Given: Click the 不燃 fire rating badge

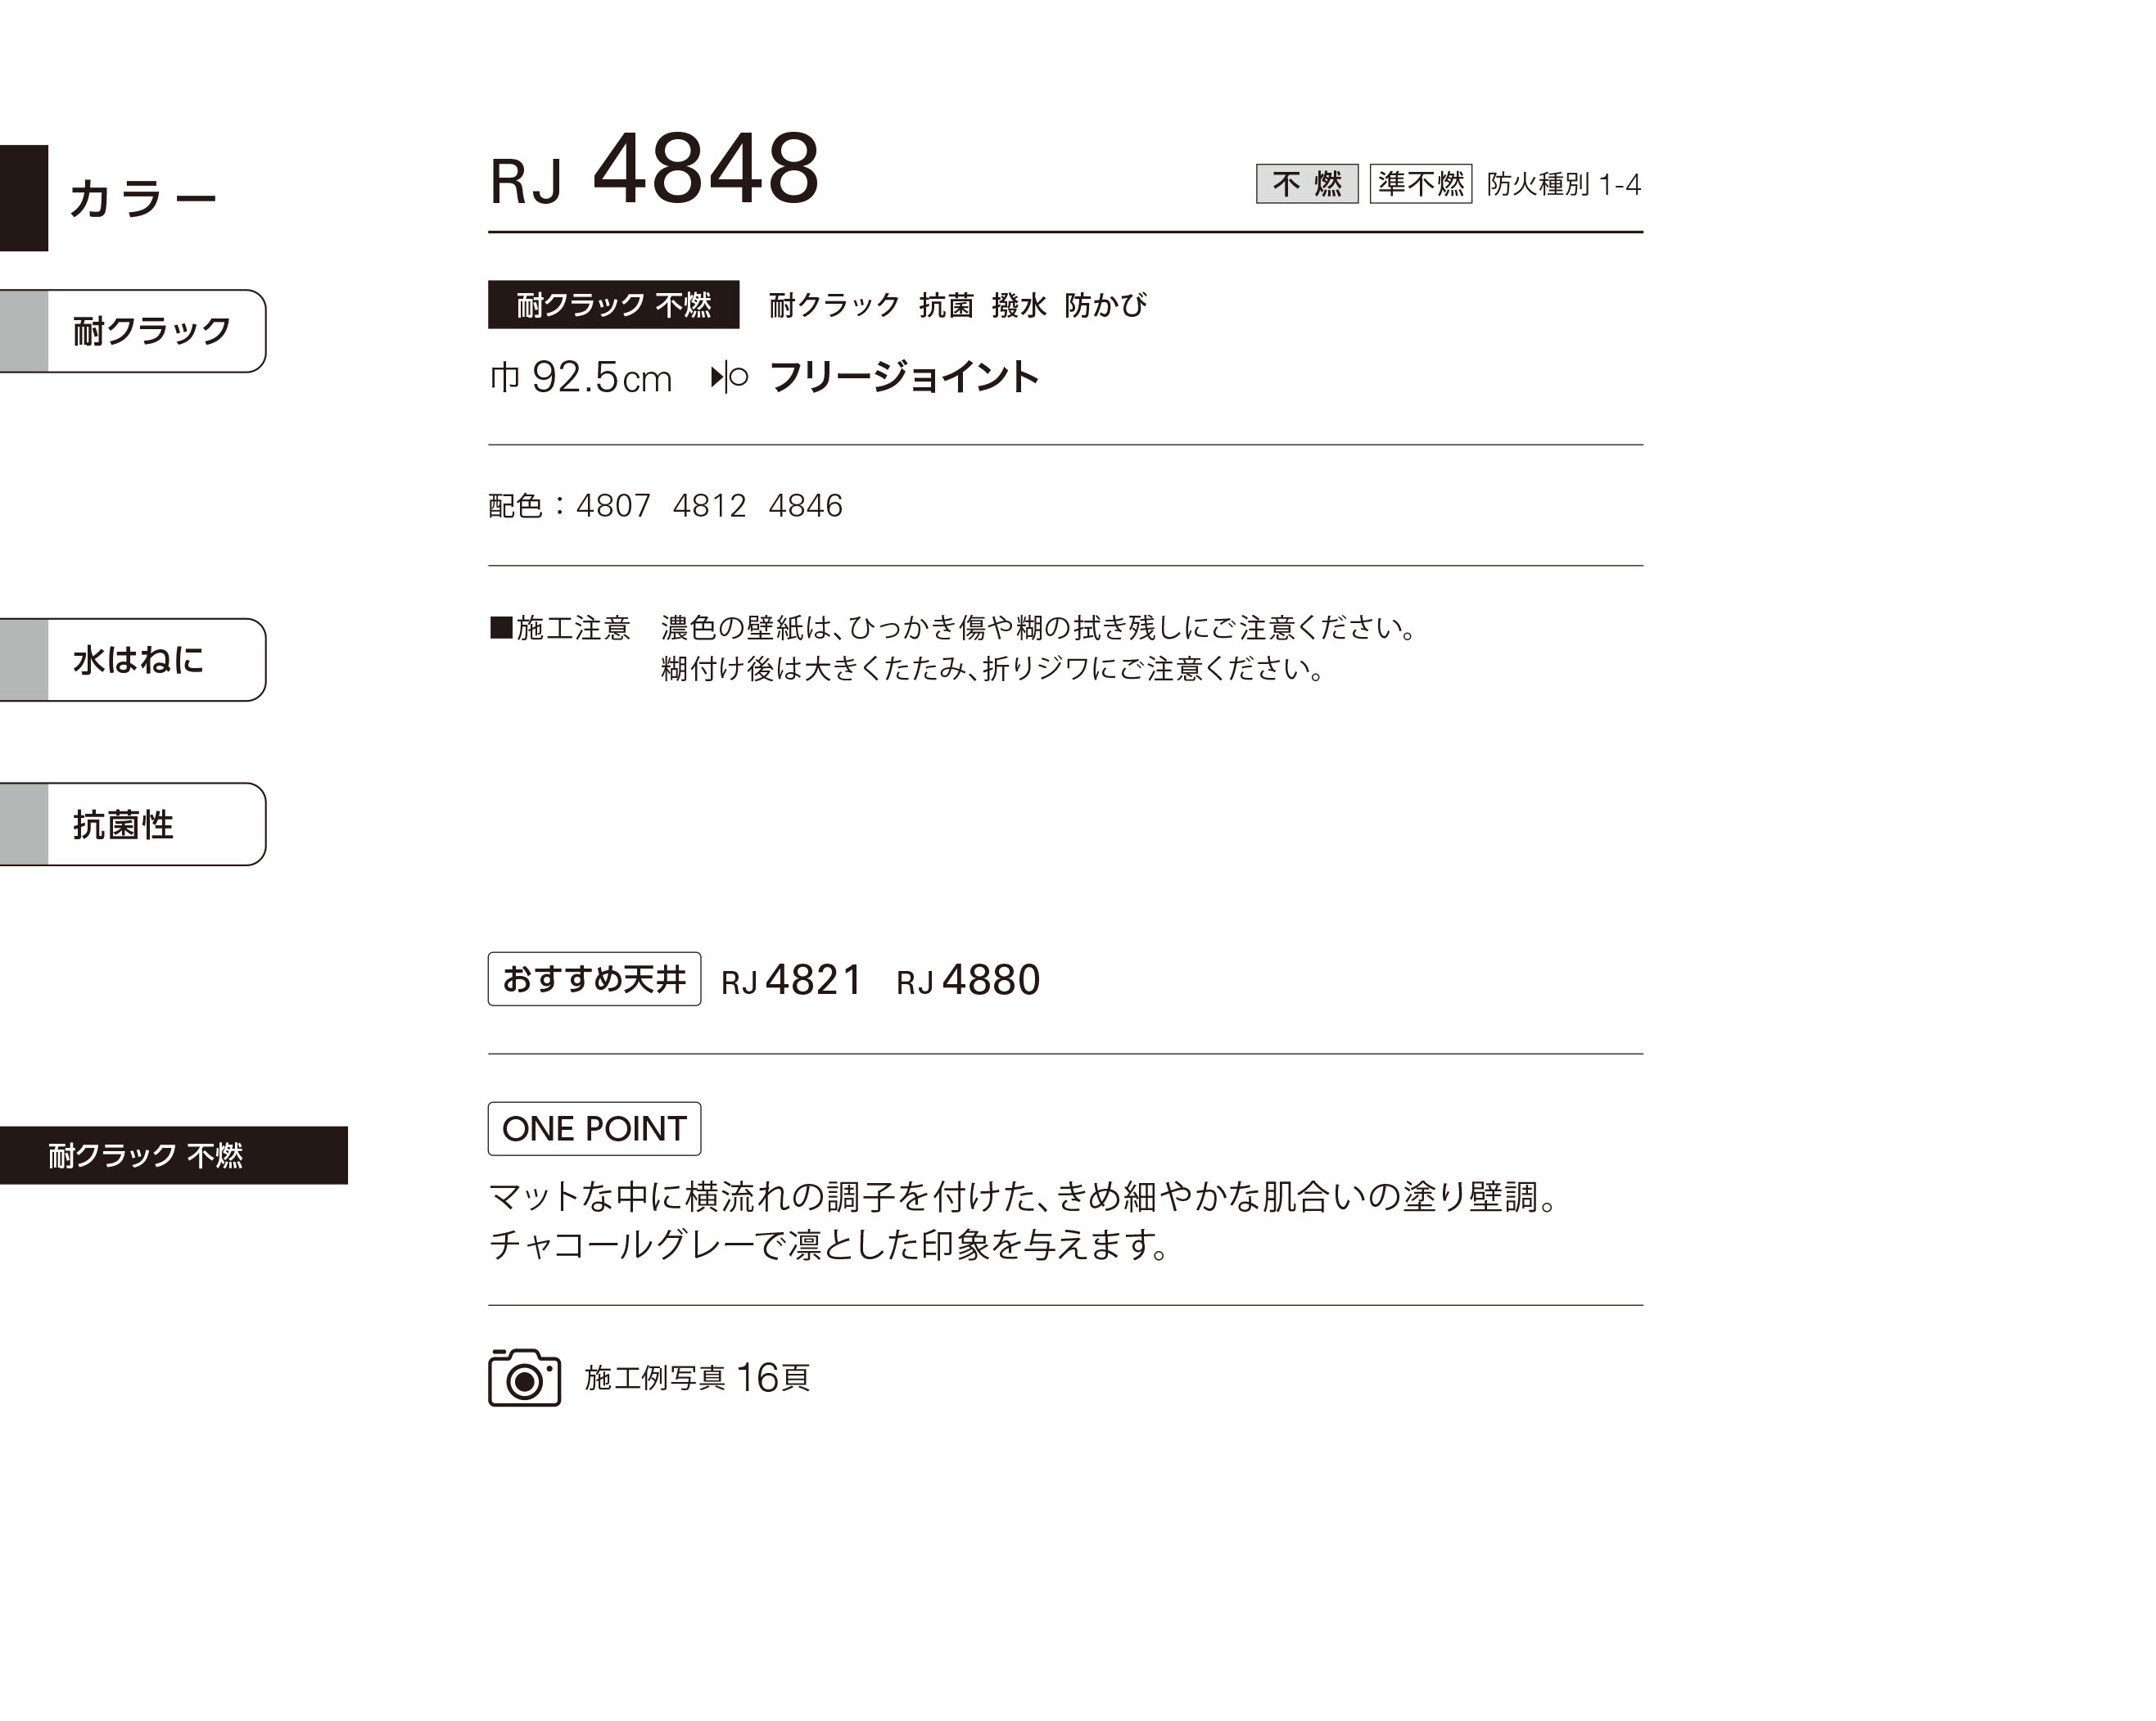Looking at the screenshot, I should 1307,184.
